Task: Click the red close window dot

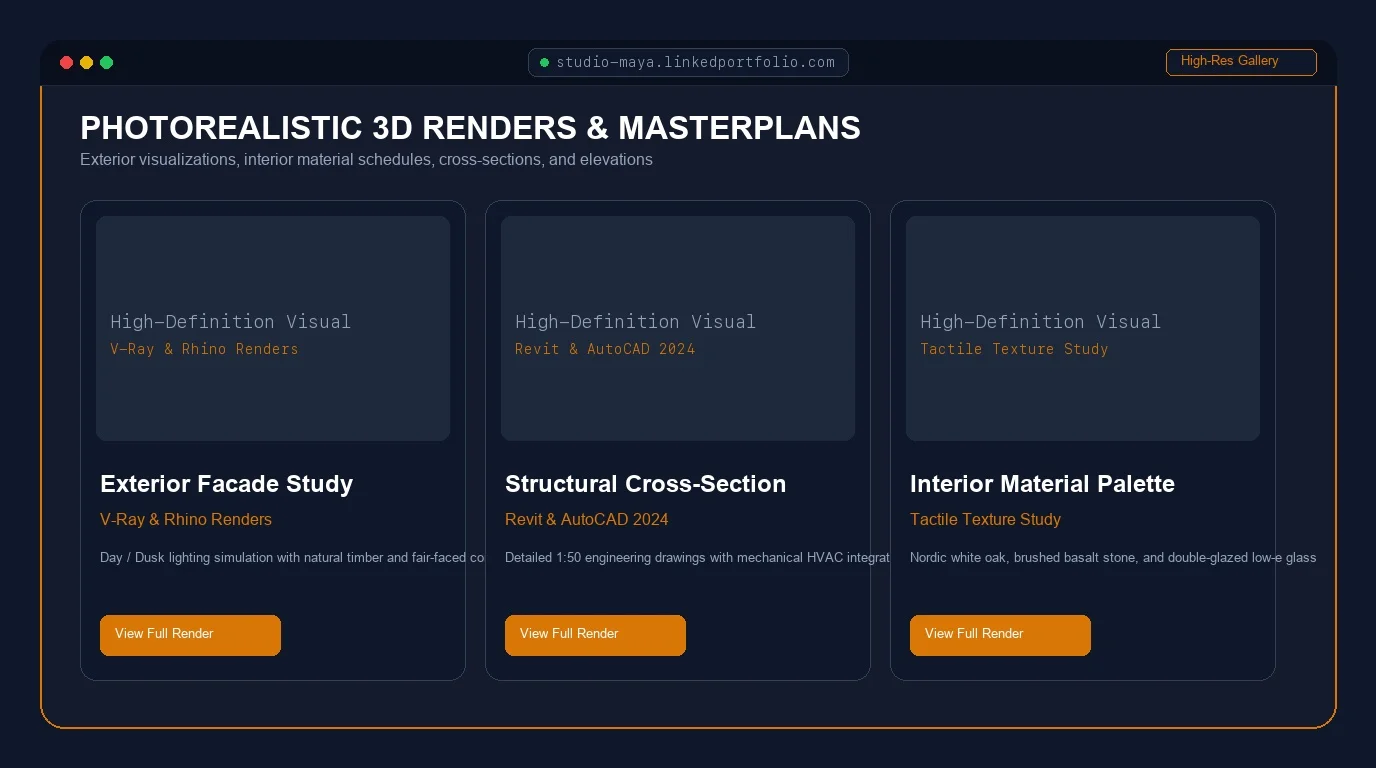Action: (x=67, y=63)
